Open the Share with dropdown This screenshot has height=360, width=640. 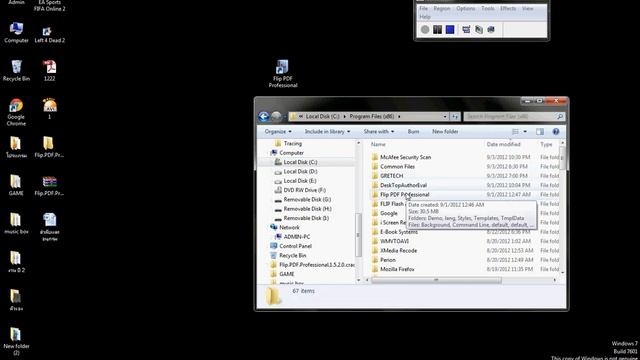[379, 131]
